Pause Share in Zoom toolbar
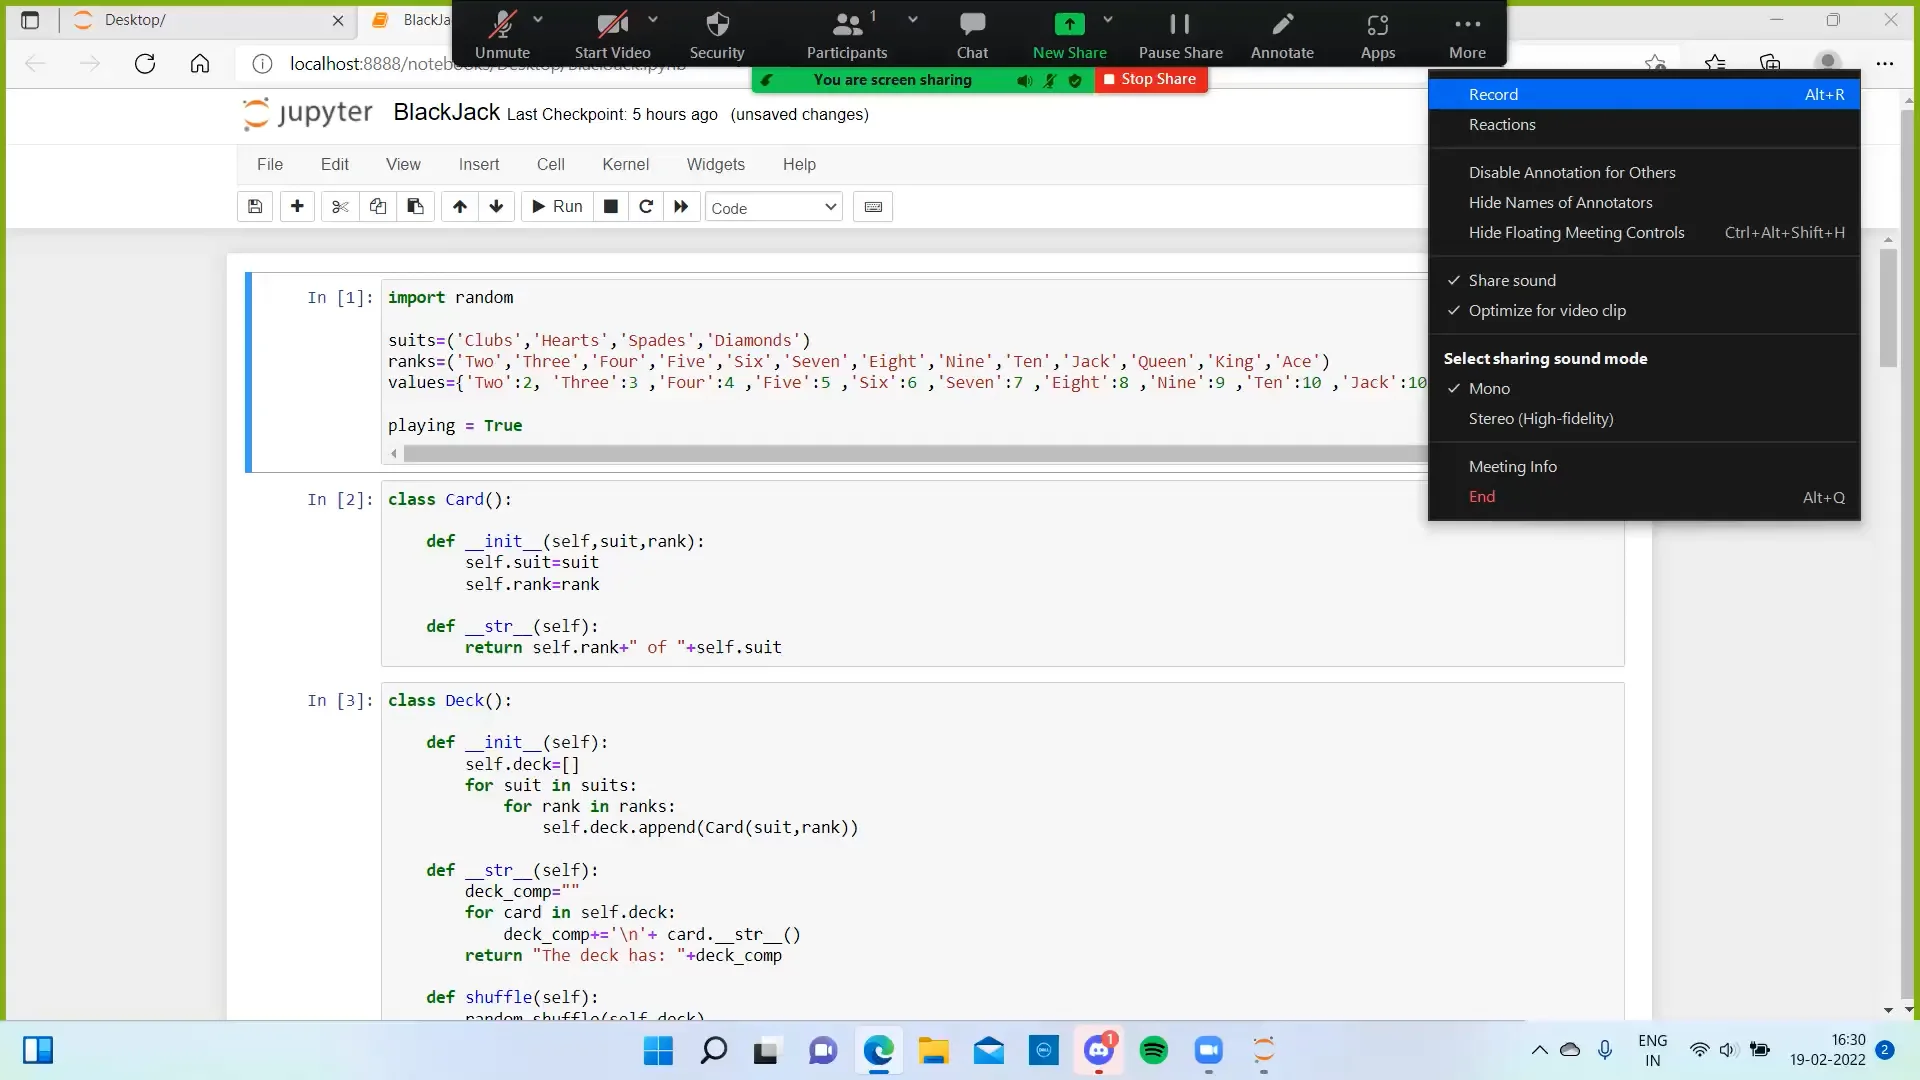Viewport: 1920px width, 1080px height. [1181, 35]
